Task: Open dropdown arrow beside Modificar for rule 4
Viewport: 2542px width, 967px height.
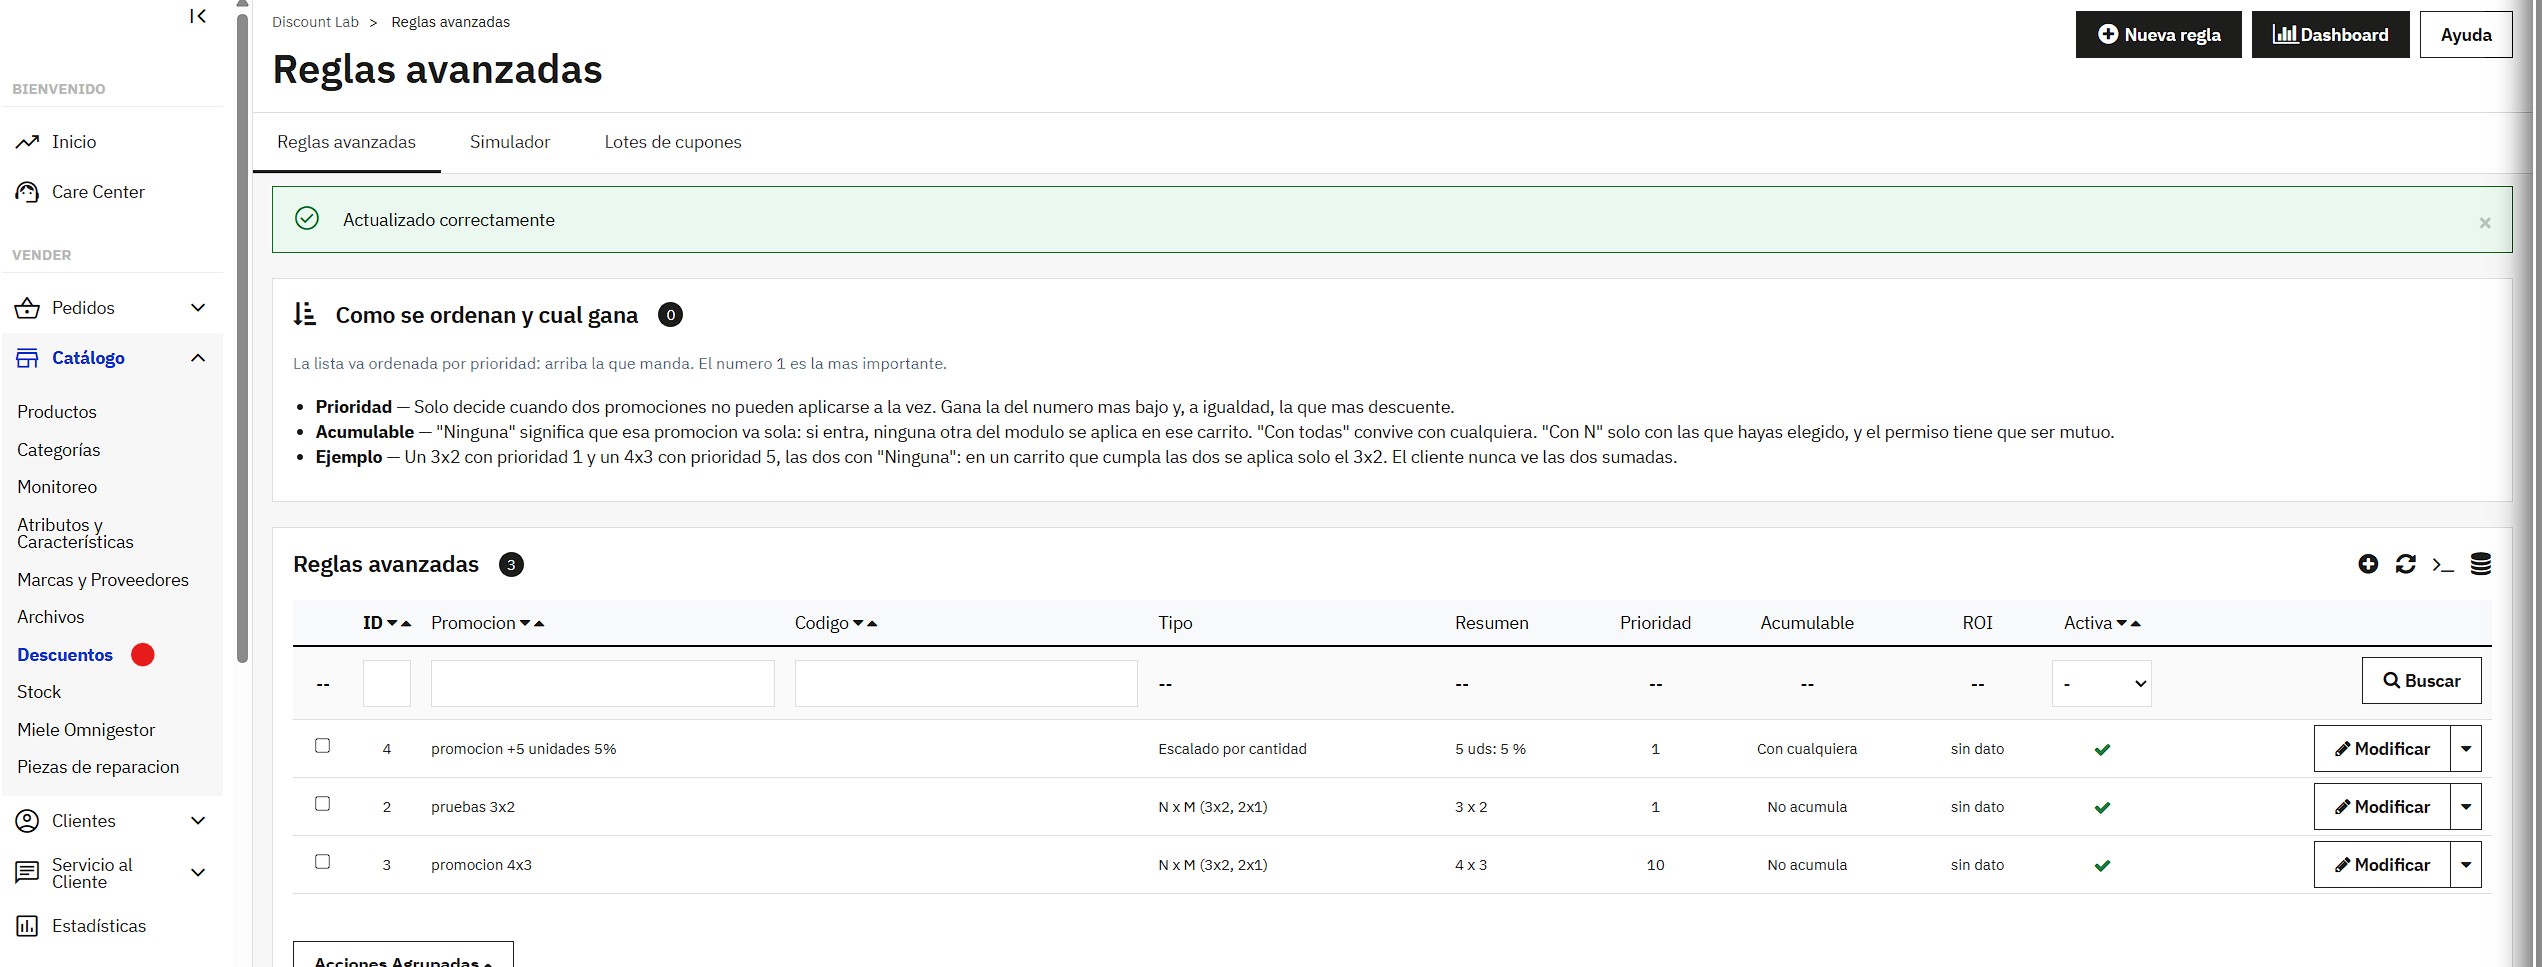Action: (x=2466, y=749)
